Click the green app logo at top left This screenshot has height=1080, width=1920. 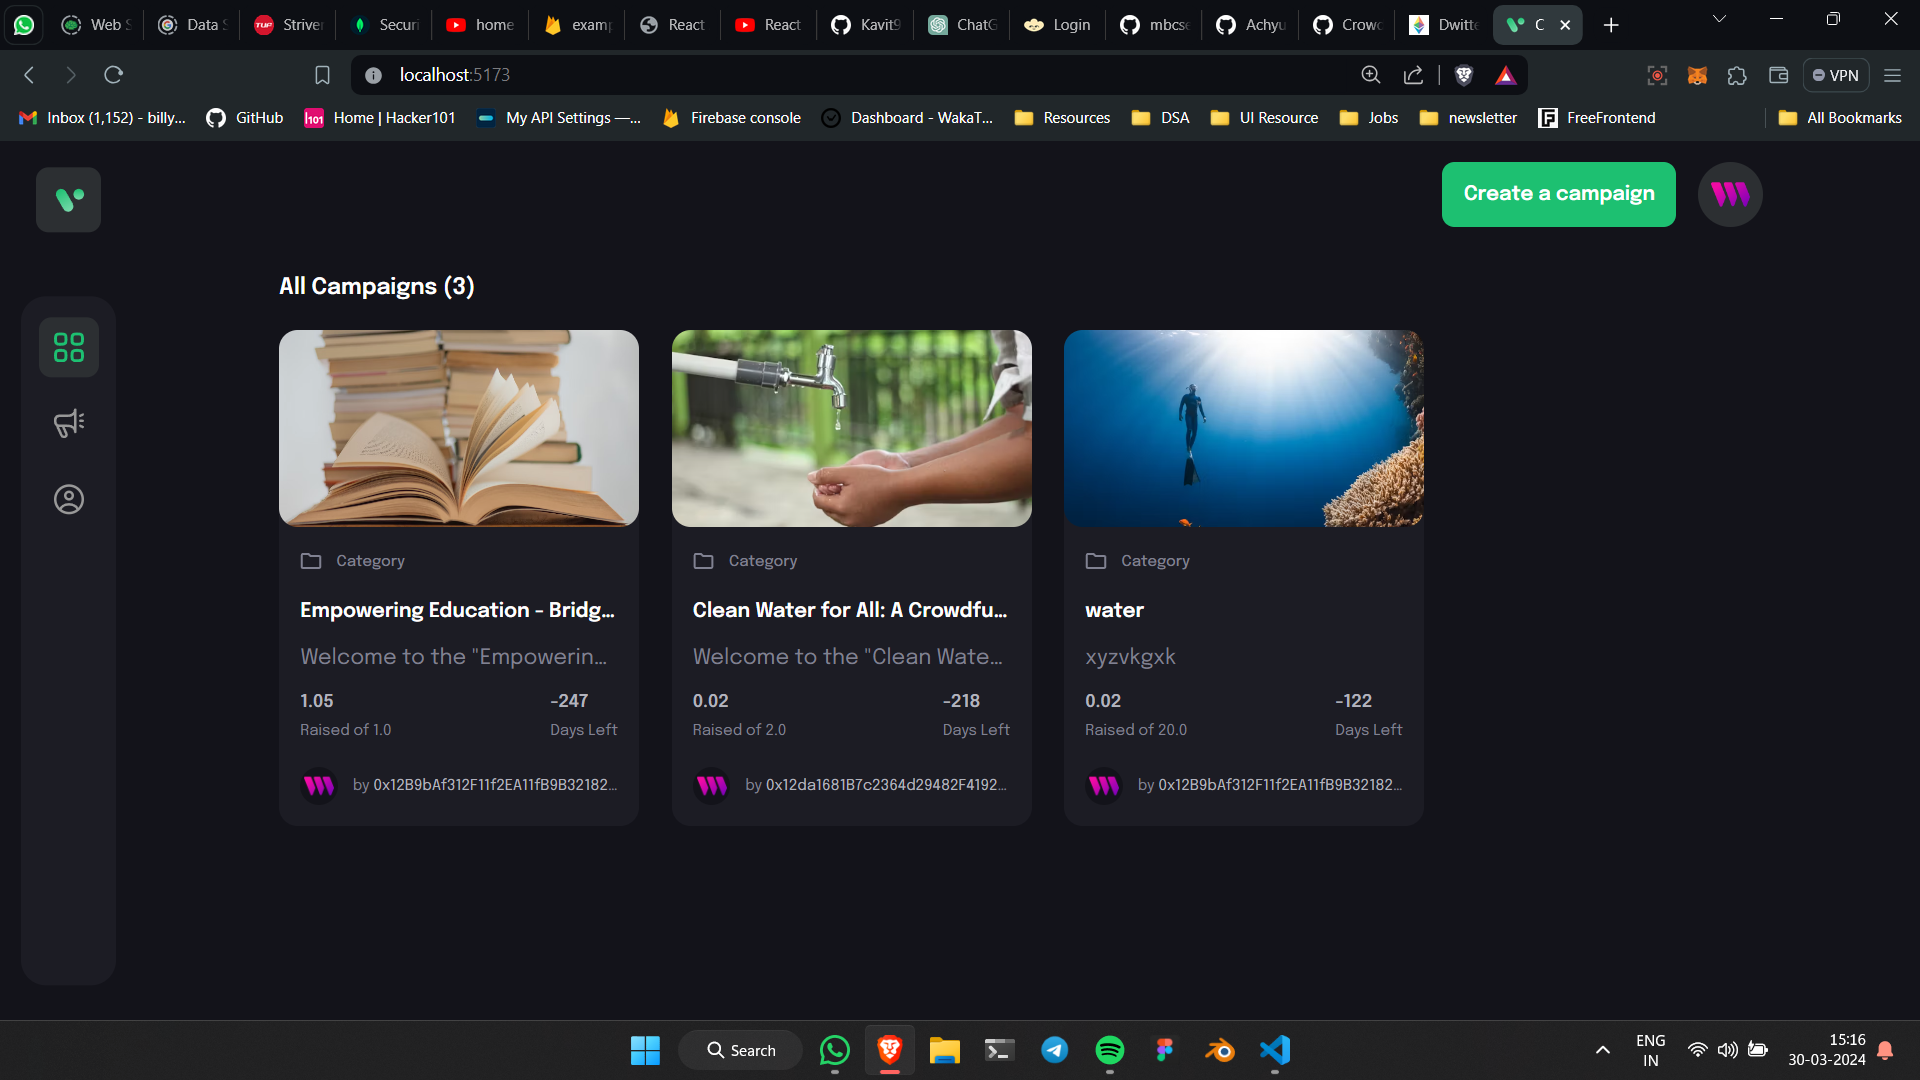68,199
